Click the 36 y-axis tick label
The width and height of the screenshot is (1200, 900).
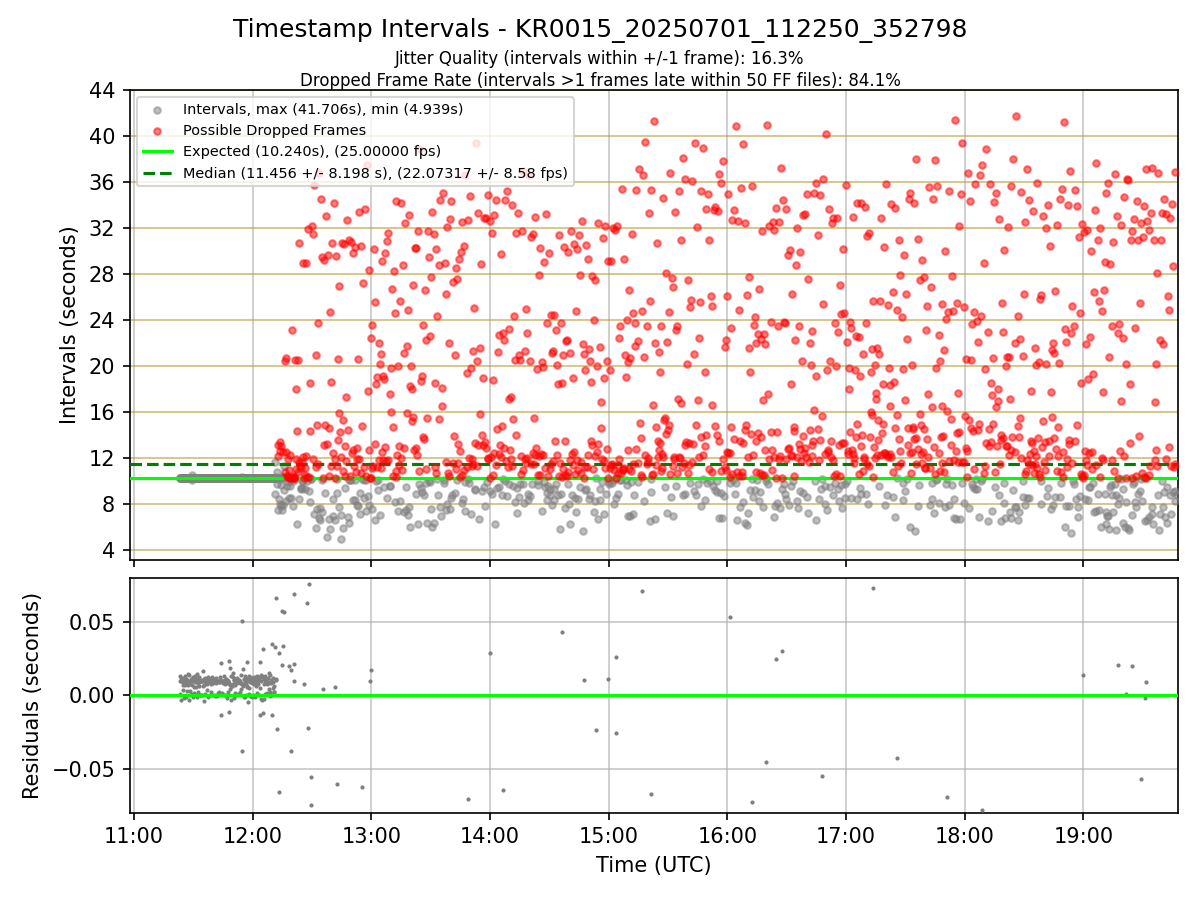click(x=105, y=182)
